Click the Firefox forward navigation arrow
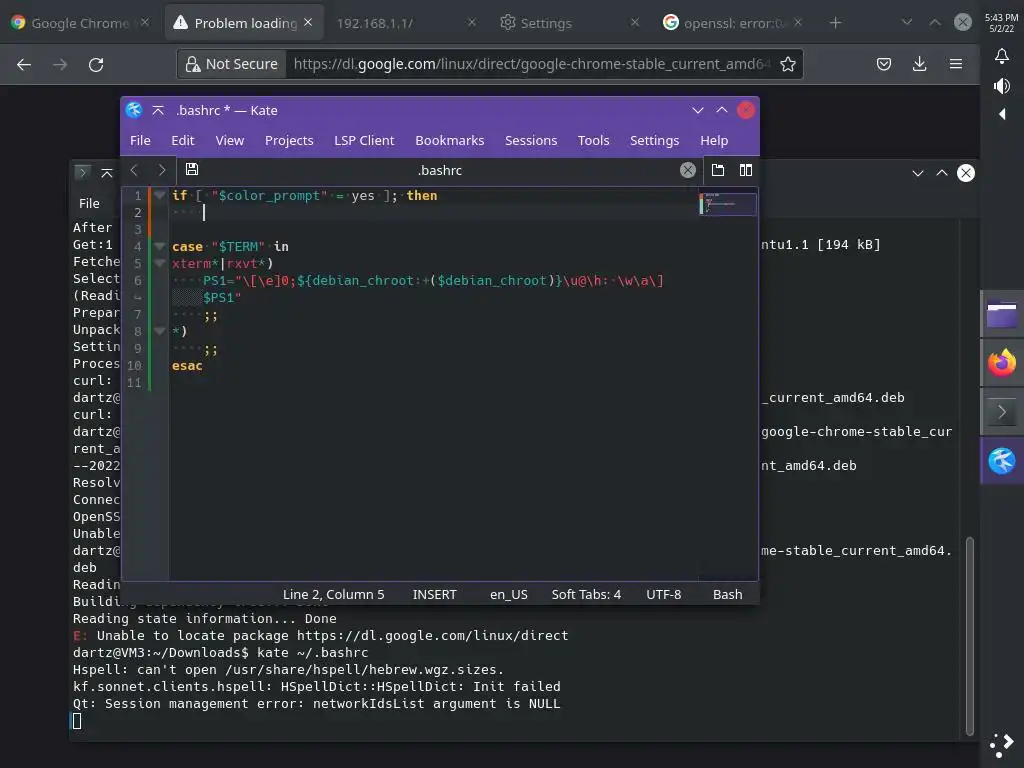Screen dimensions: 1024x768 click(x=60, y=64)
